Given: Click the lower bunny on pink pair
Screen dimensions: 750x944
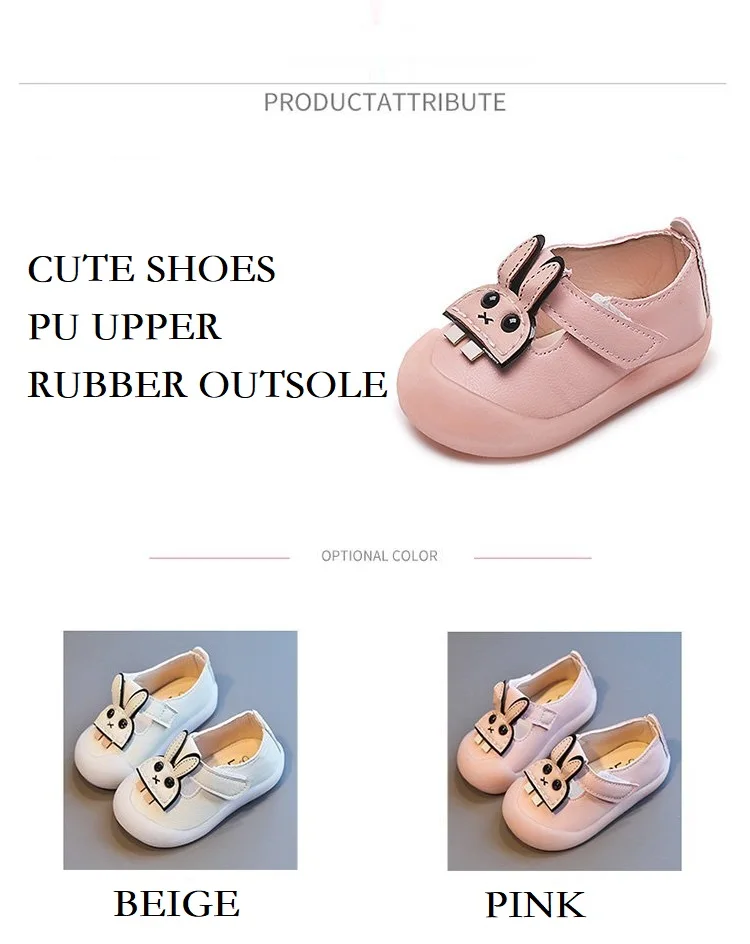Looking at the screenshot, I should 553,774.
